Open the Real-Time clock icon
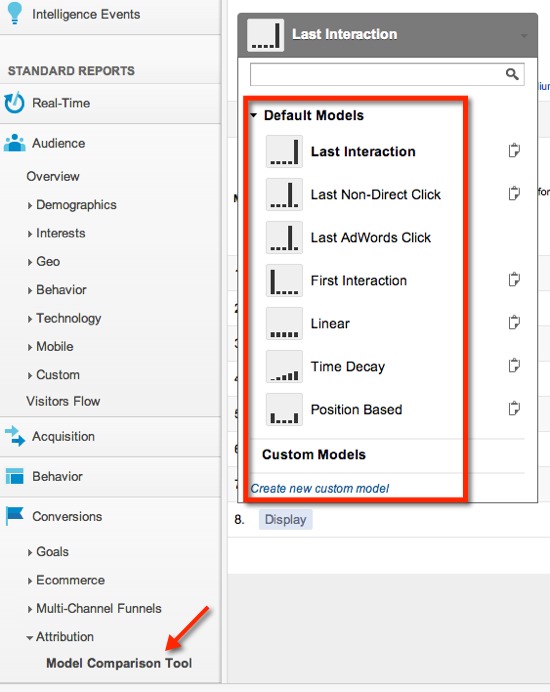550x692 pixels. coord(14,102)
